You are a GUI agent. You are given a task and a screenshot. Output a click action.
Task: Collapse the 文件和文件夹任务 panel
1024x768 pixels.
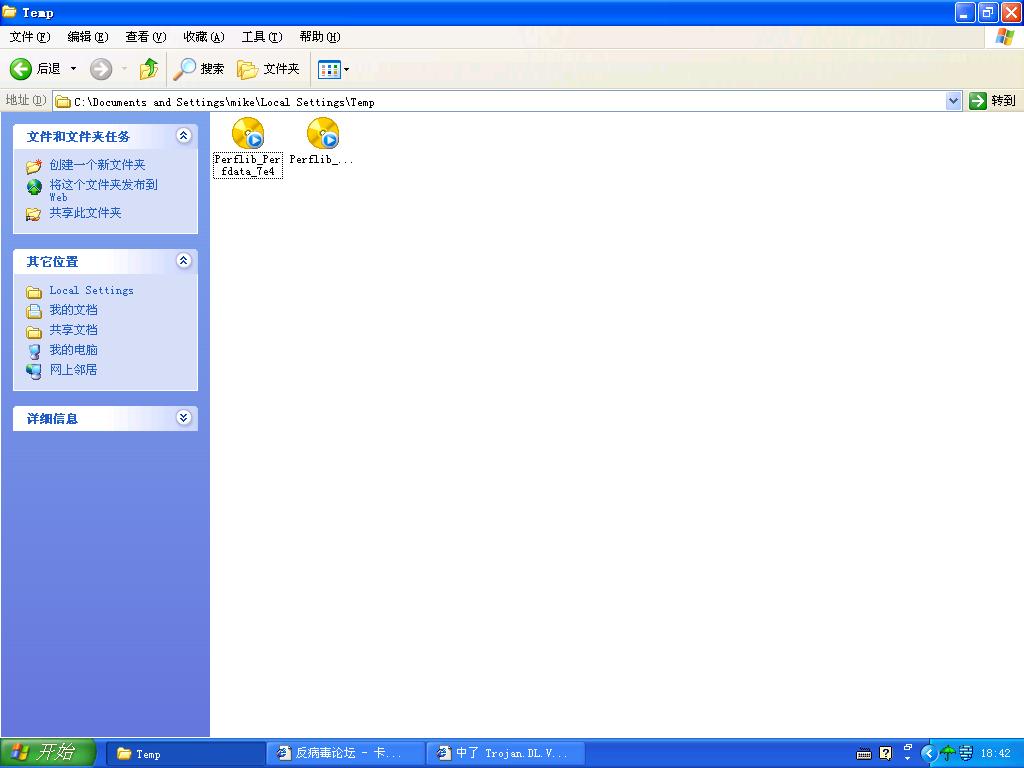pyautogui.click(x=184, y=136)
